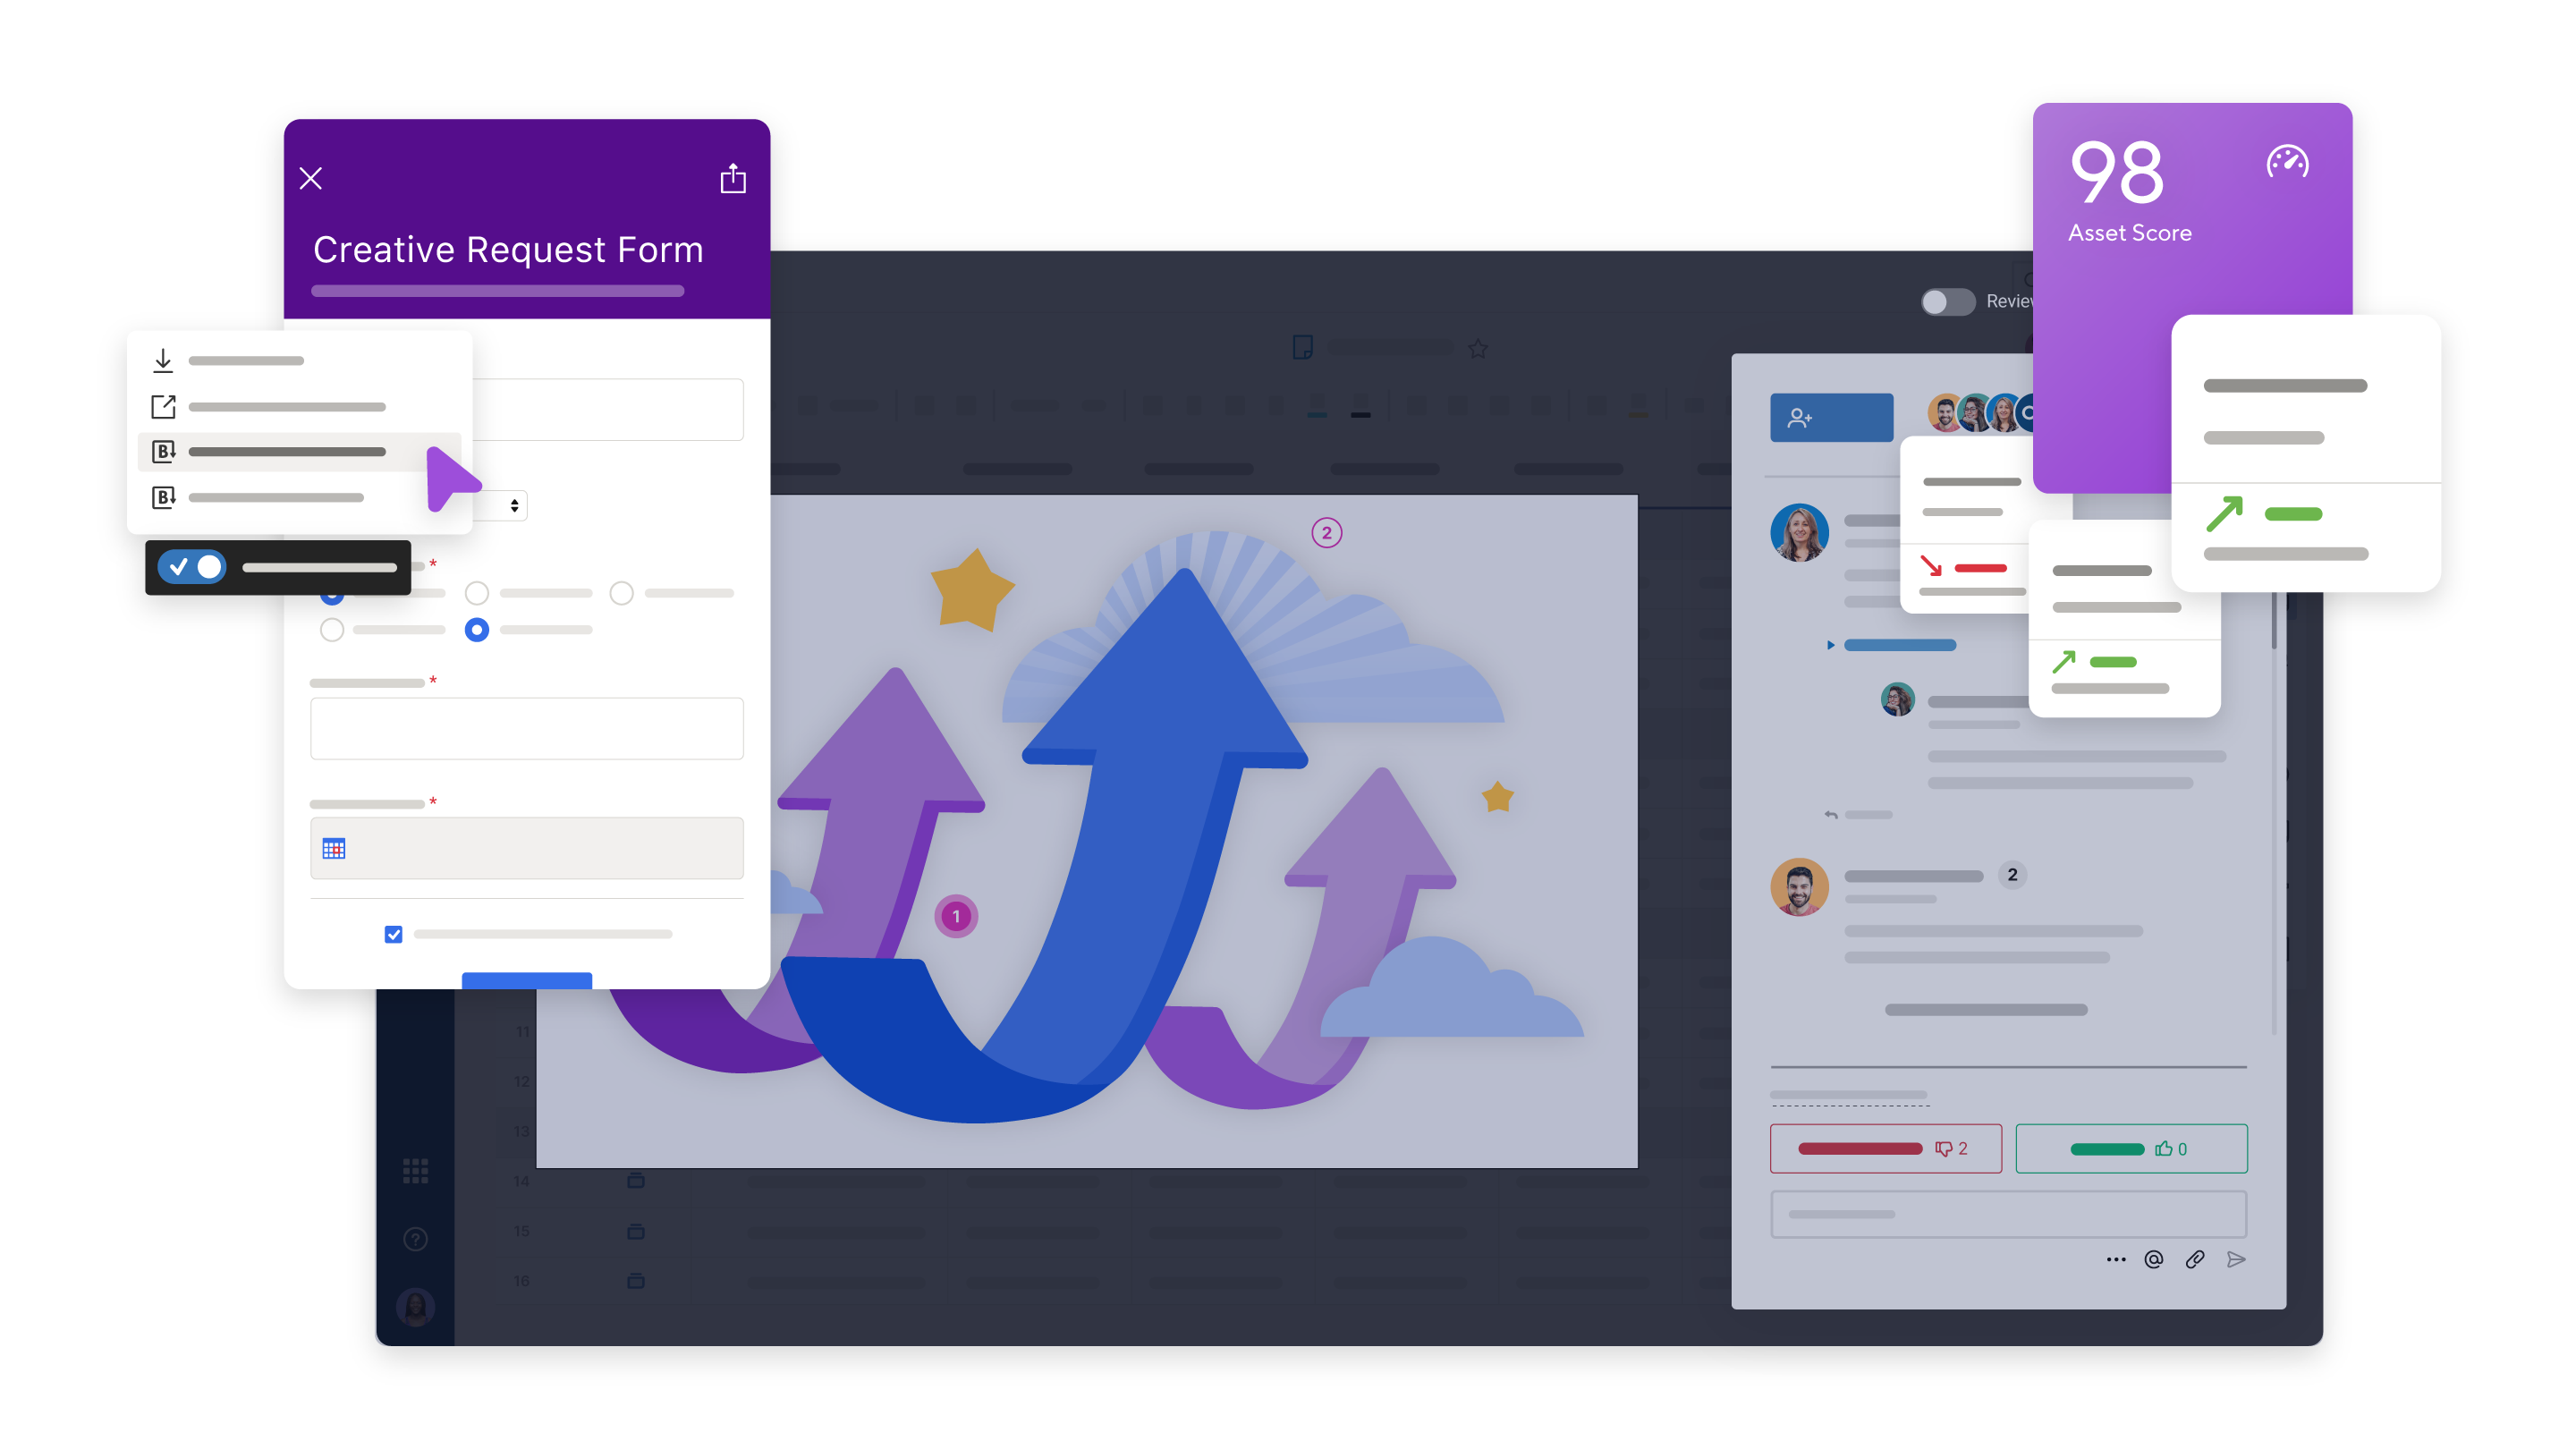Click the link icon in comment toolbar

point(2194,1259)
